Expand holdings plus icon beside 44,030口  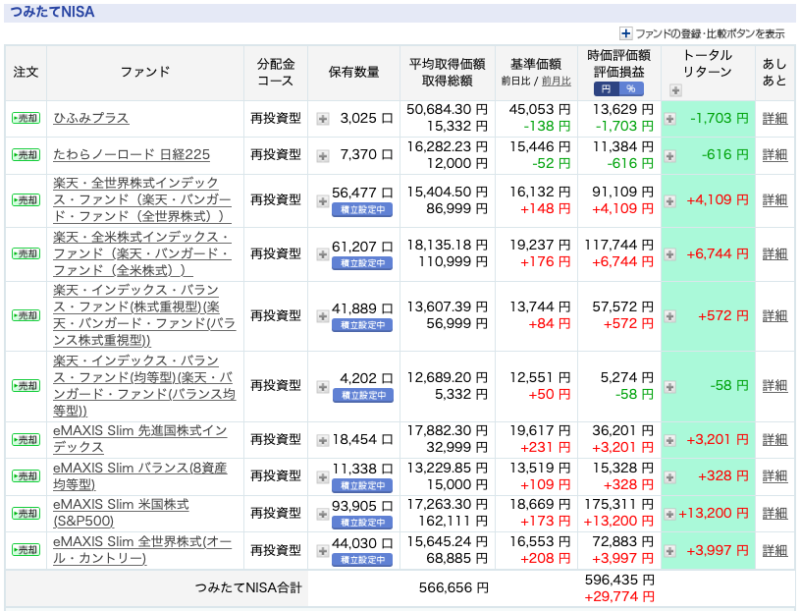pos(322,551)
